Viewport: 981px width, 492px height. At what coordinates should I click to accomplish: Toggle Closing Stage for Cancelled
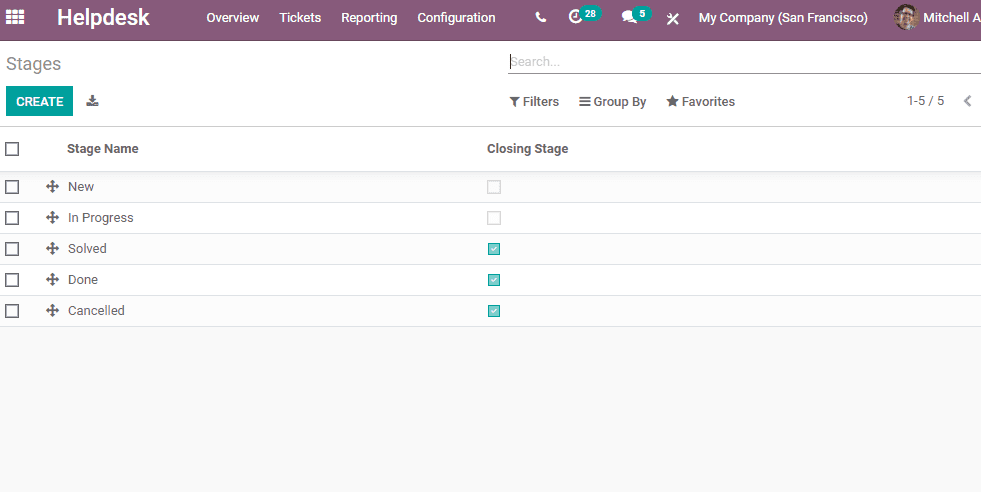[494, 311]
